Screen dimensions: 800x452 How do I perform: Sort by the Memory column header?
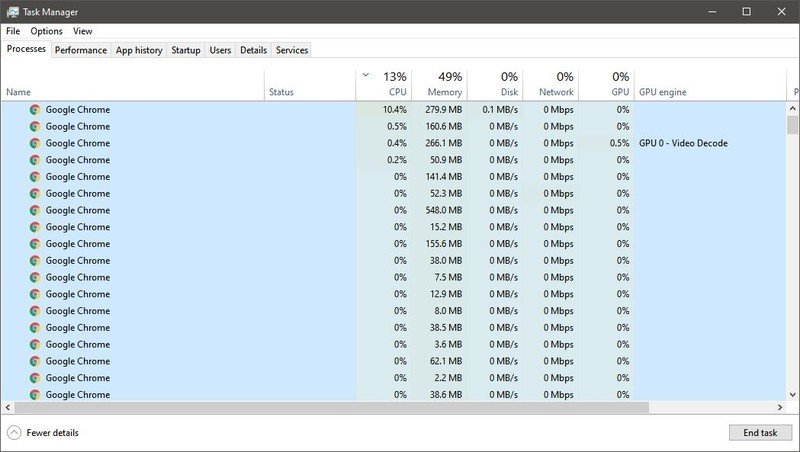point(439,85)
